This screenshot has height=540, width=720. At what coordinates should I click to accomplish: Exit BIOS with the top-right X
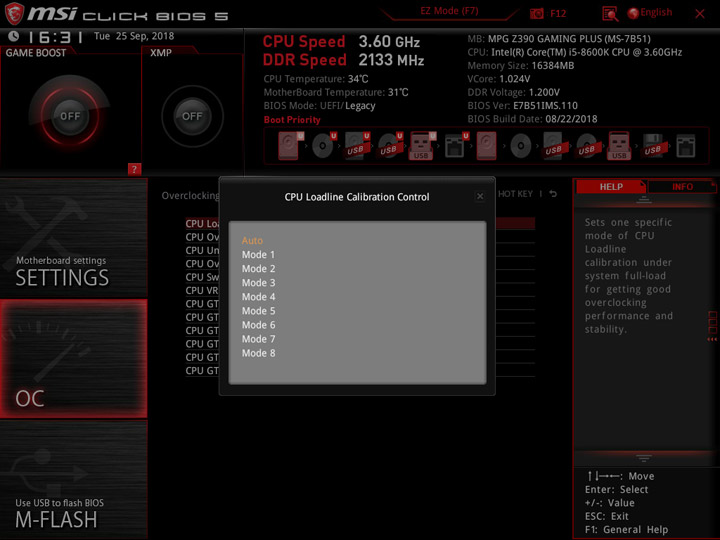click(700, 13)
